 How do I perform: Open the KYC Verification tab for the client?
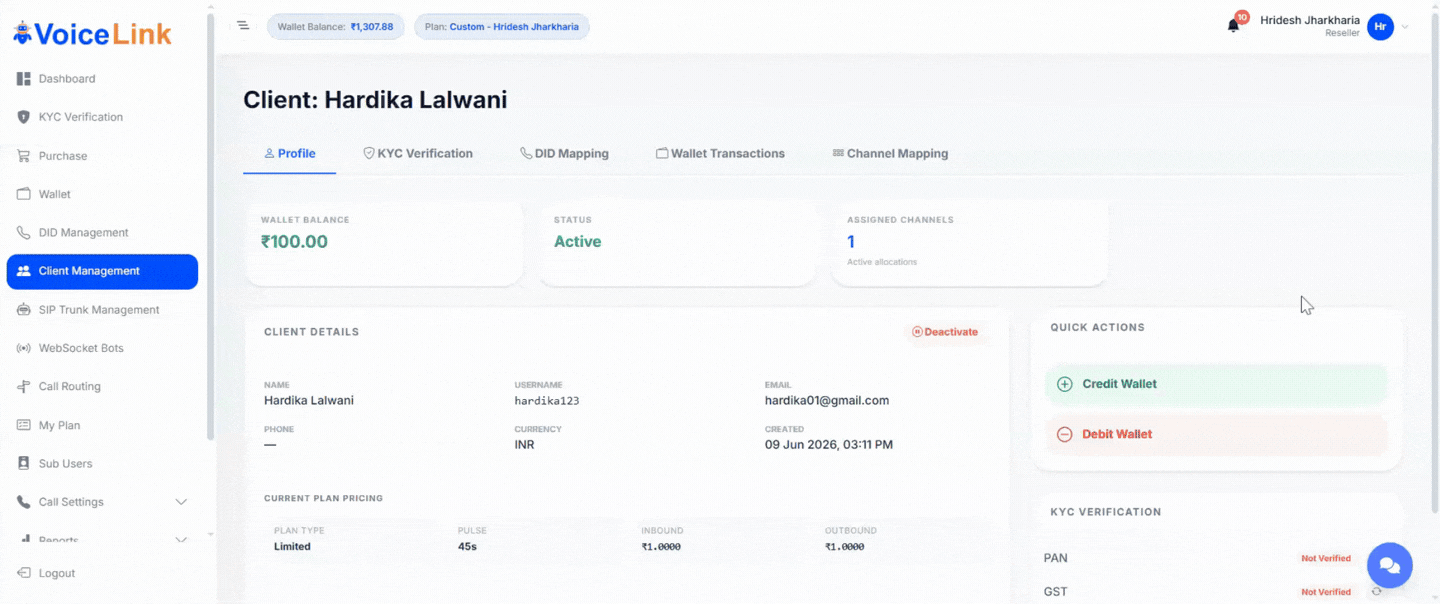(418, 154)
